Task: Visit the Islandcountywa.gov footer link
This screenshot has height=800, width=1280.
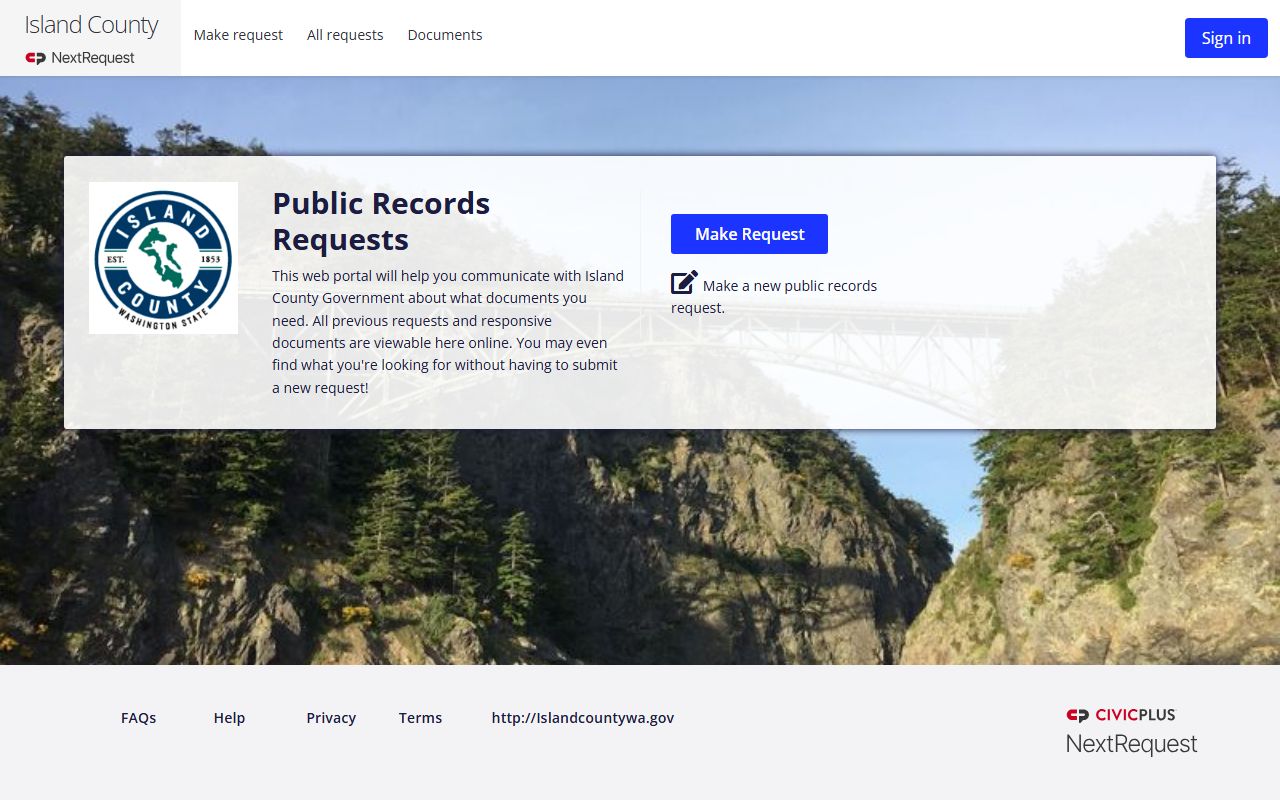Action: 583,718
